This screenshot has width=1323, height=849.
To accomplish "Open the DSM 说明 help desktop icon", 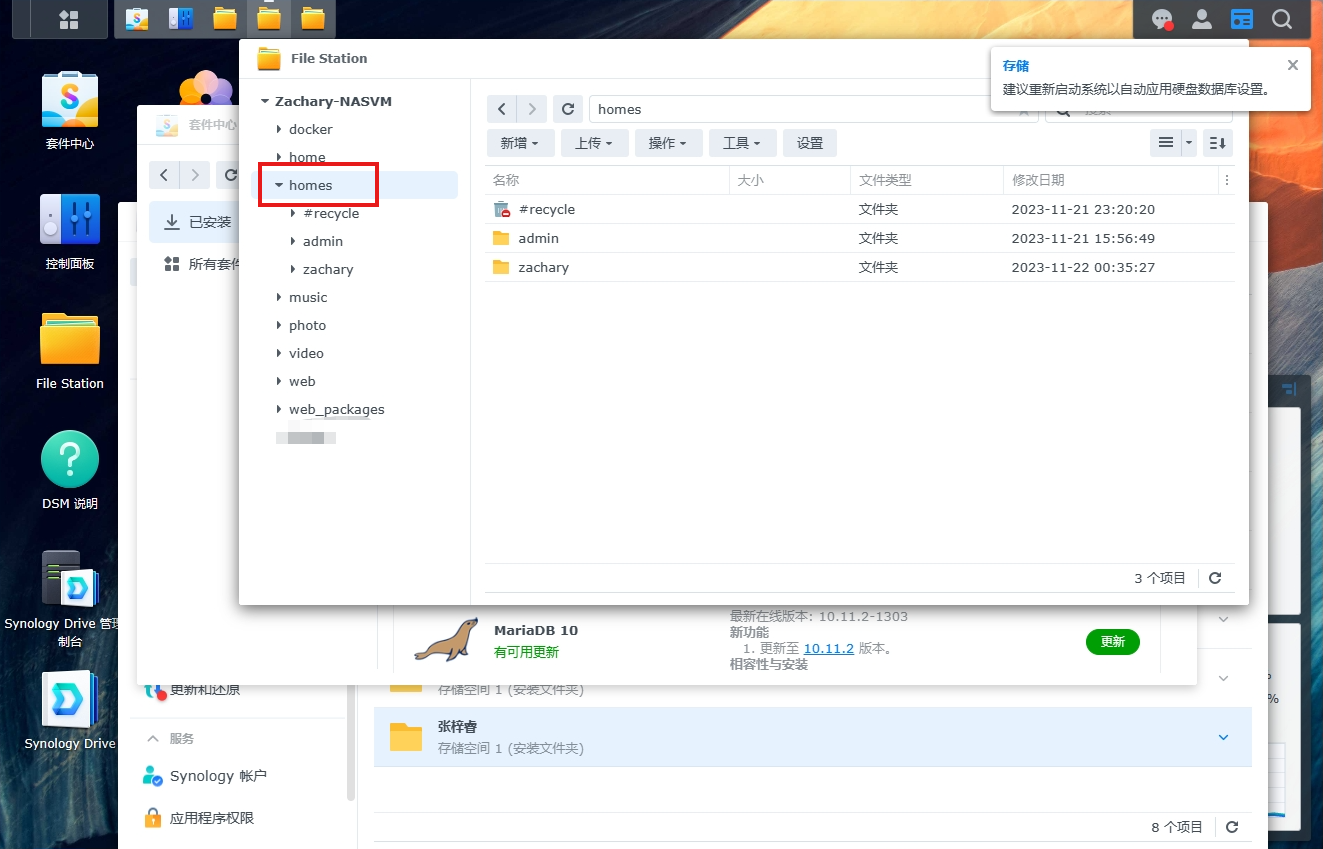I will 70,471.
